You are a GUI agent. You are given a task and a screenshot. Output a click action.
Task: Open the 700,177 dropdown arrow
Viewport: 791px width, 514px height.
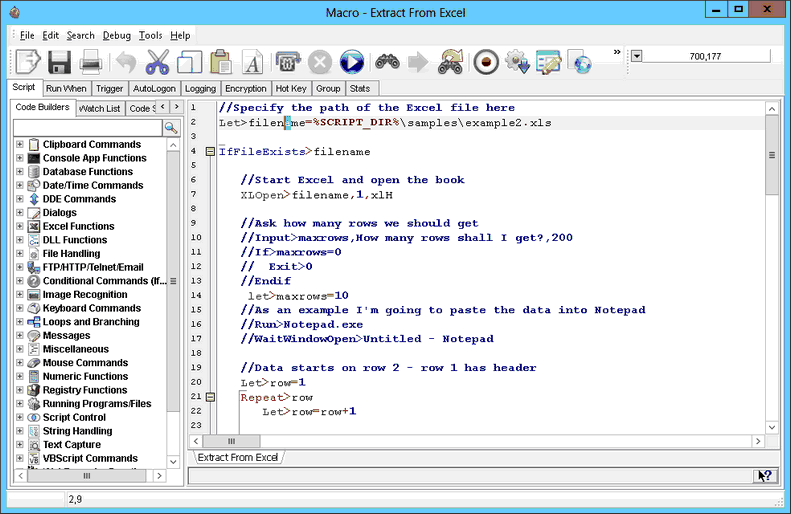click(637, 56)
